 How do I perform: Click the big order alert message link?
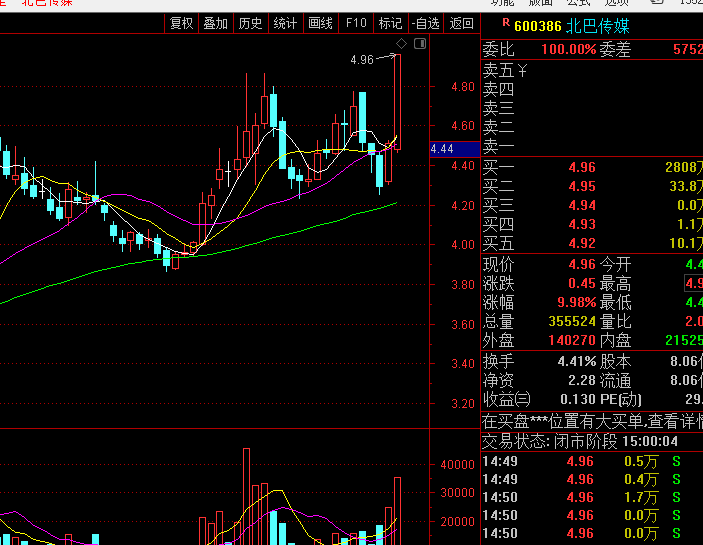click(592, 421)
